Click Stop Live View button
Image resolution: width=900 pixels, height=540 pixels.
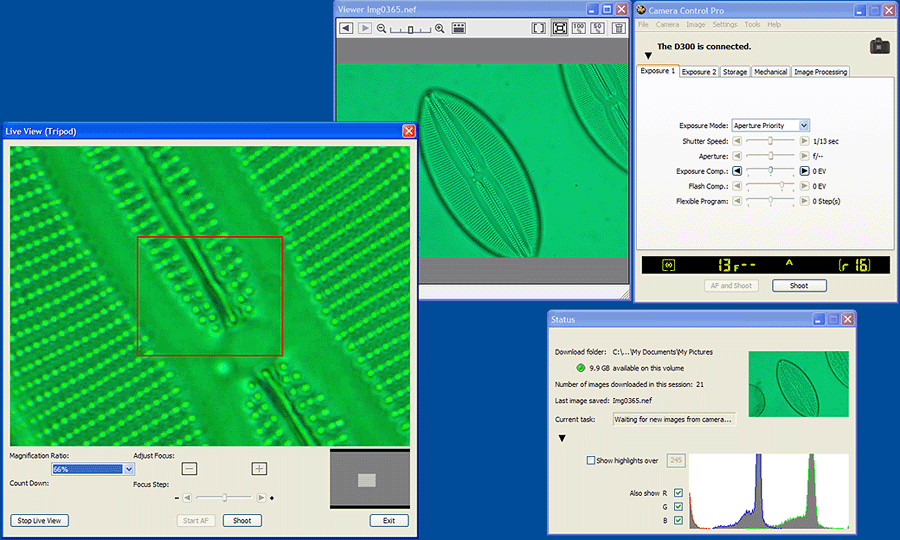pyautogui.click(x=39, y=520)
